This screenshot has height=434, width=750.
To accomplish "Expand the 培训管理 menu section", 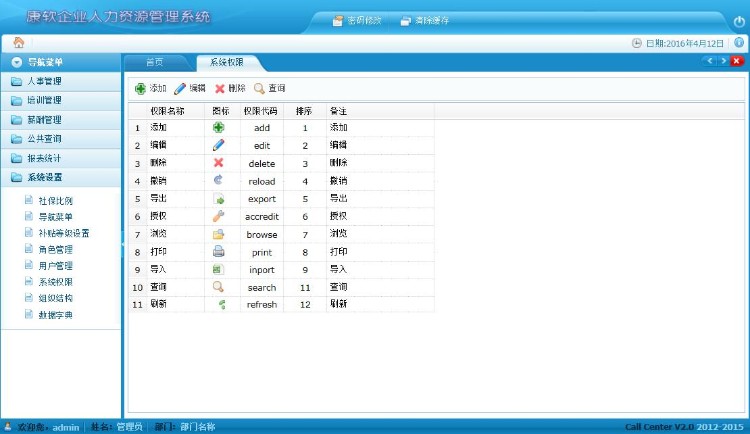I will (61, 100).
